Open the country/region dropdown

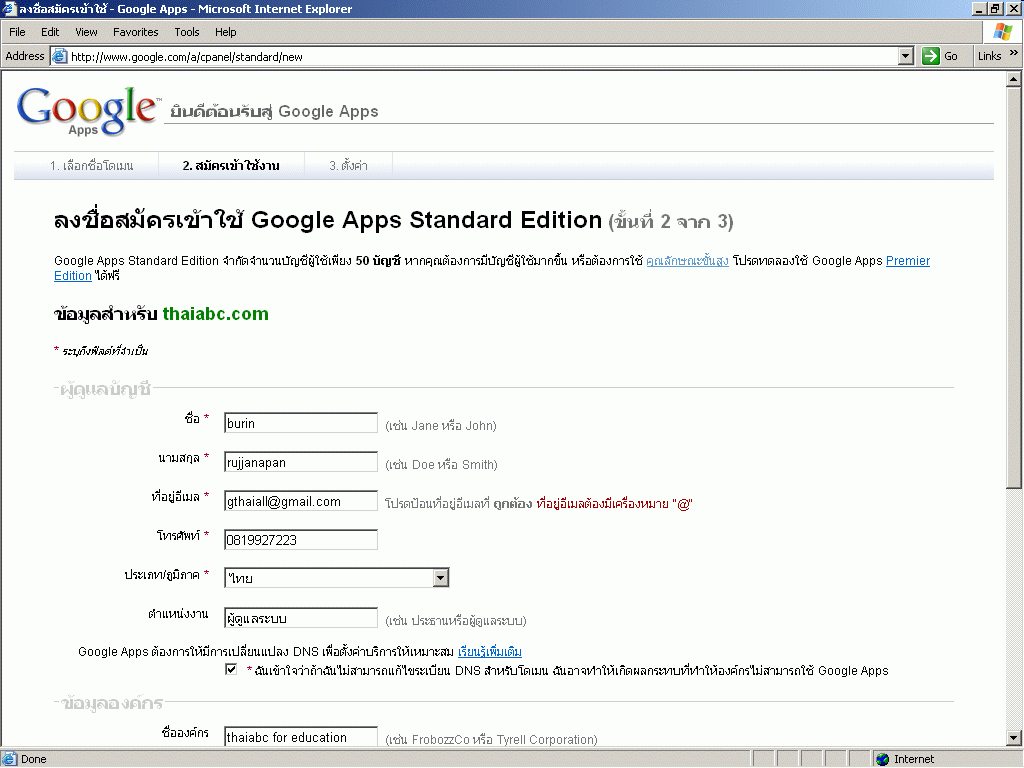click(x=440, y=578)
